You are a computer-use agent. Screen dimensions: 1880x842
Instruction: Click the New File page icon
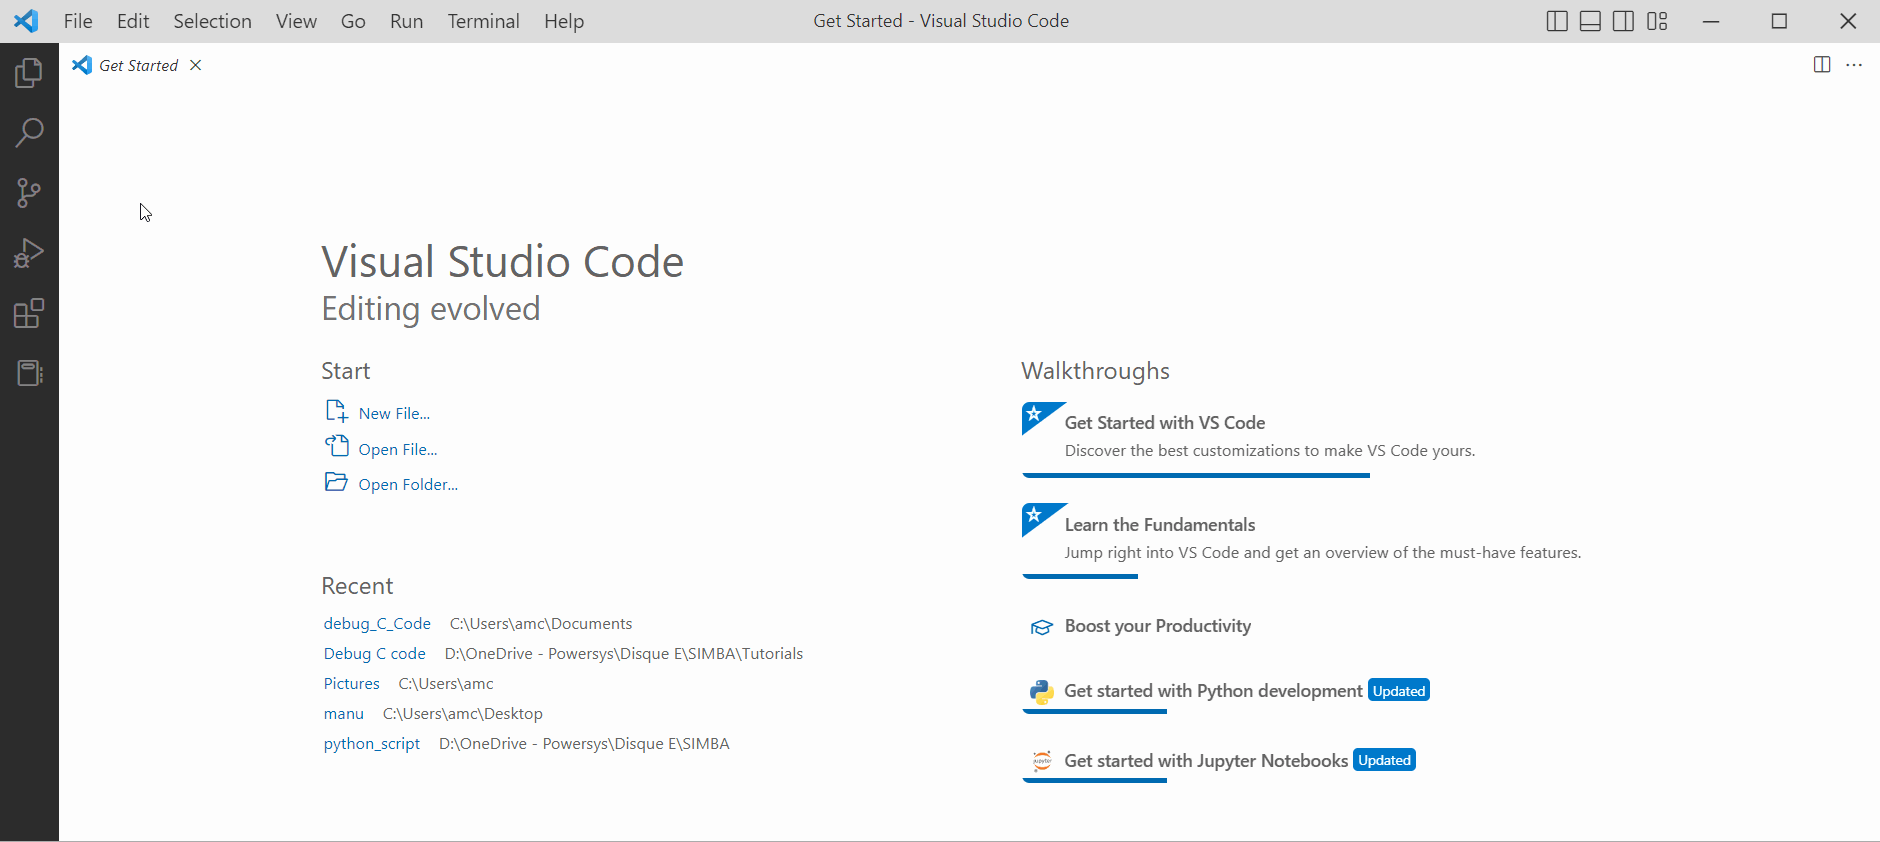click(337, 411)
